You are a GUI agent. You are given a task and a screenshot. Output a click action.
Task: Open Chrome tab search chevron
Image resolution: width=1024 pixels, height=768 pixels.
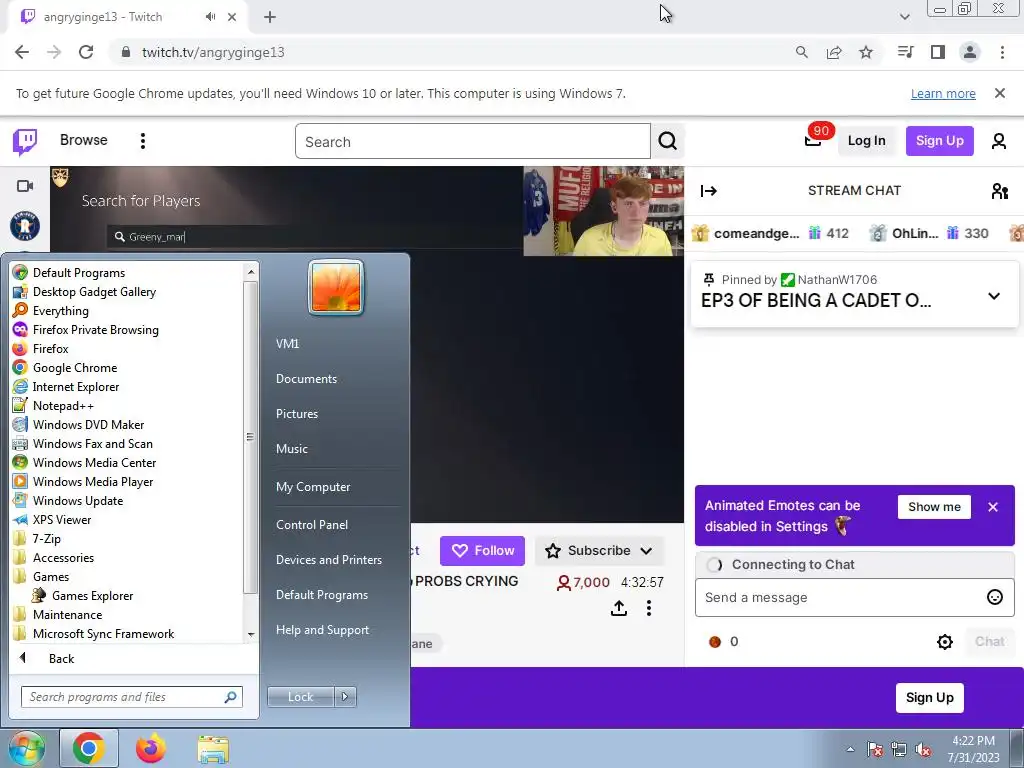click(x=904, y=17)
